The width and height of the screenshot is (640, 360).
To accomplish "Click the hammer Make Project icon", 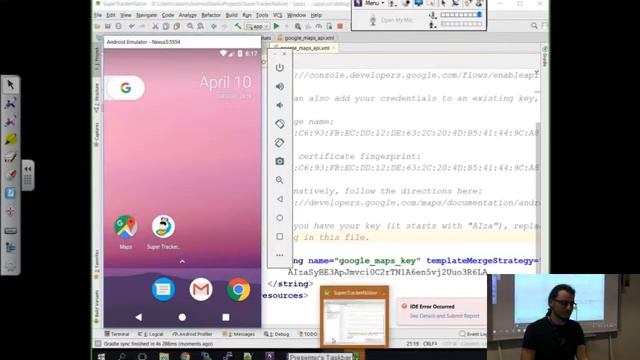I will pyautogui.click(x=238, y=26).
